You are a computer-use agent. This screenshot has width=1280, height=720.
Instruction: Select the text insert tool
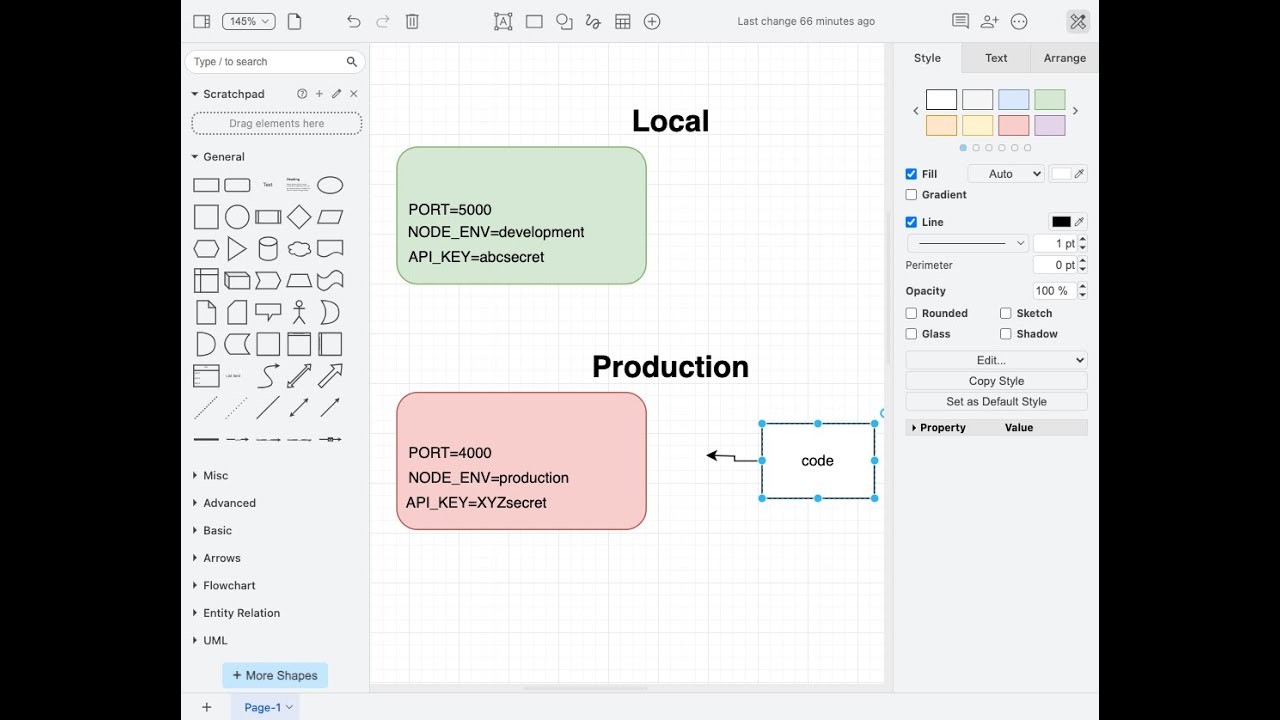coord(503,21)
